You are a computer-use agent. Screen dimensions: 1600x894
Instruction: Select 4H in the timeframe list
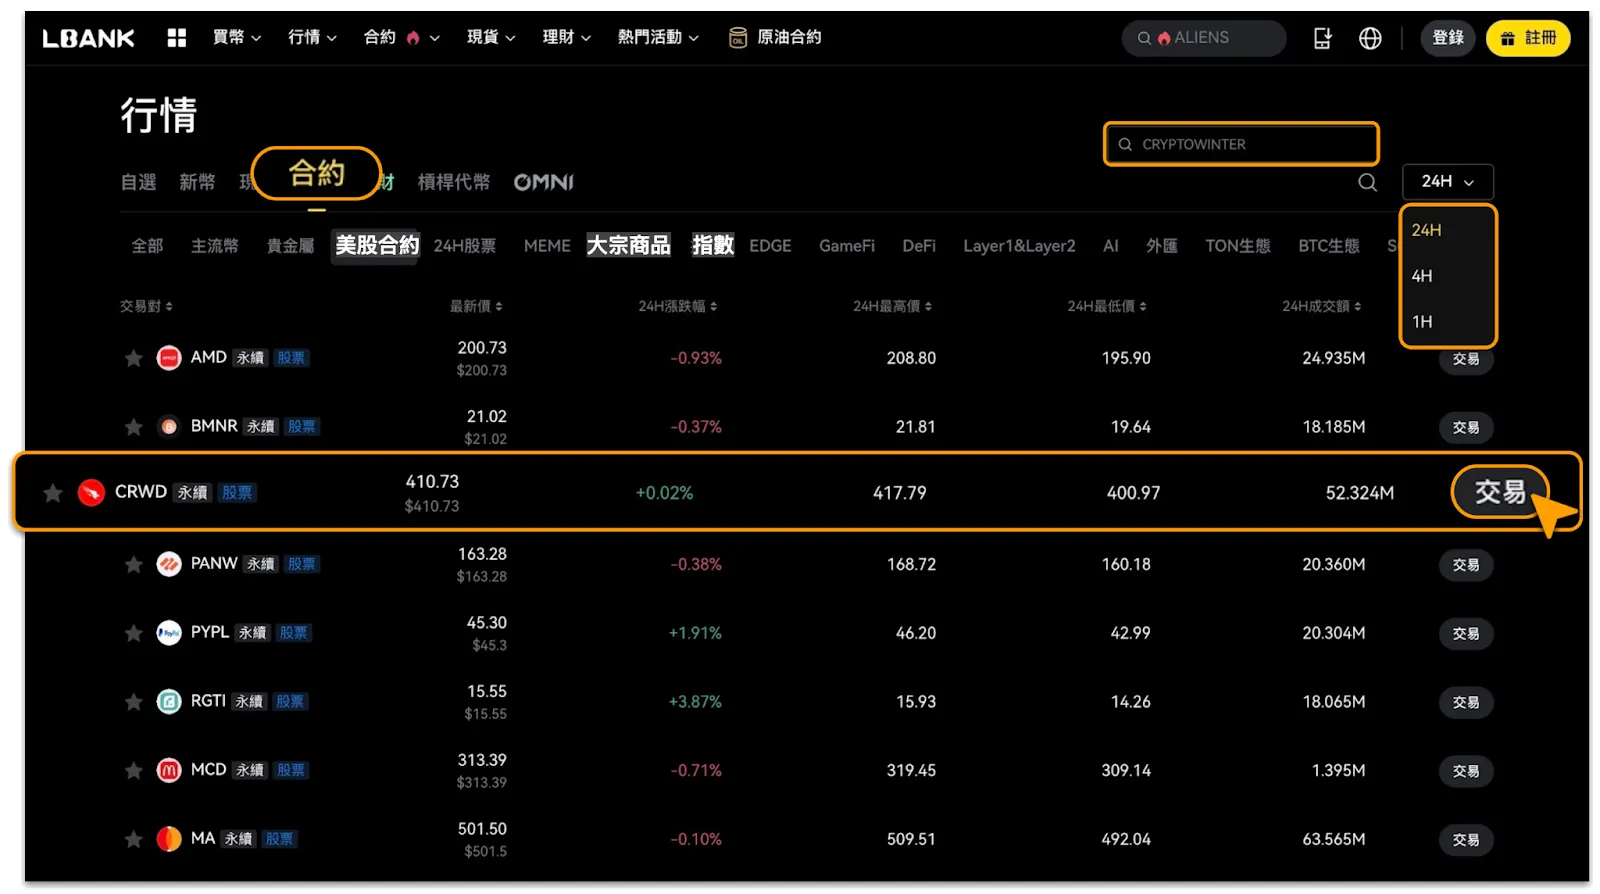(1422, 276)
